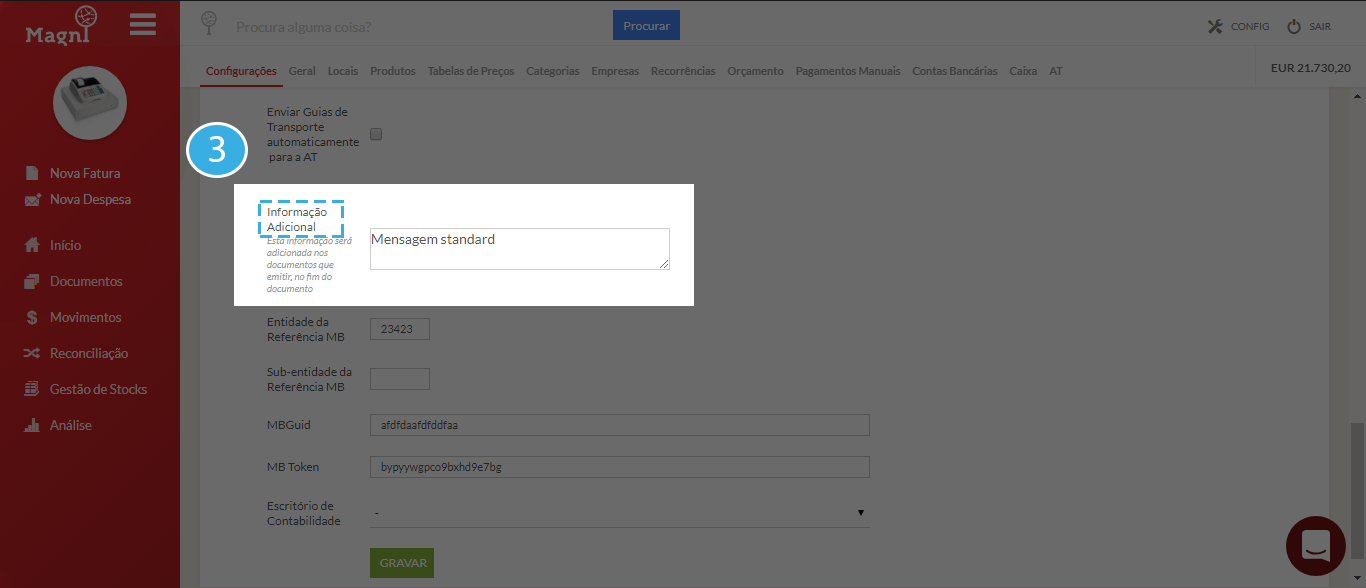1366x588 pixels.
Task: Click SAIR to log out
Action: [x=1320, y=27]
